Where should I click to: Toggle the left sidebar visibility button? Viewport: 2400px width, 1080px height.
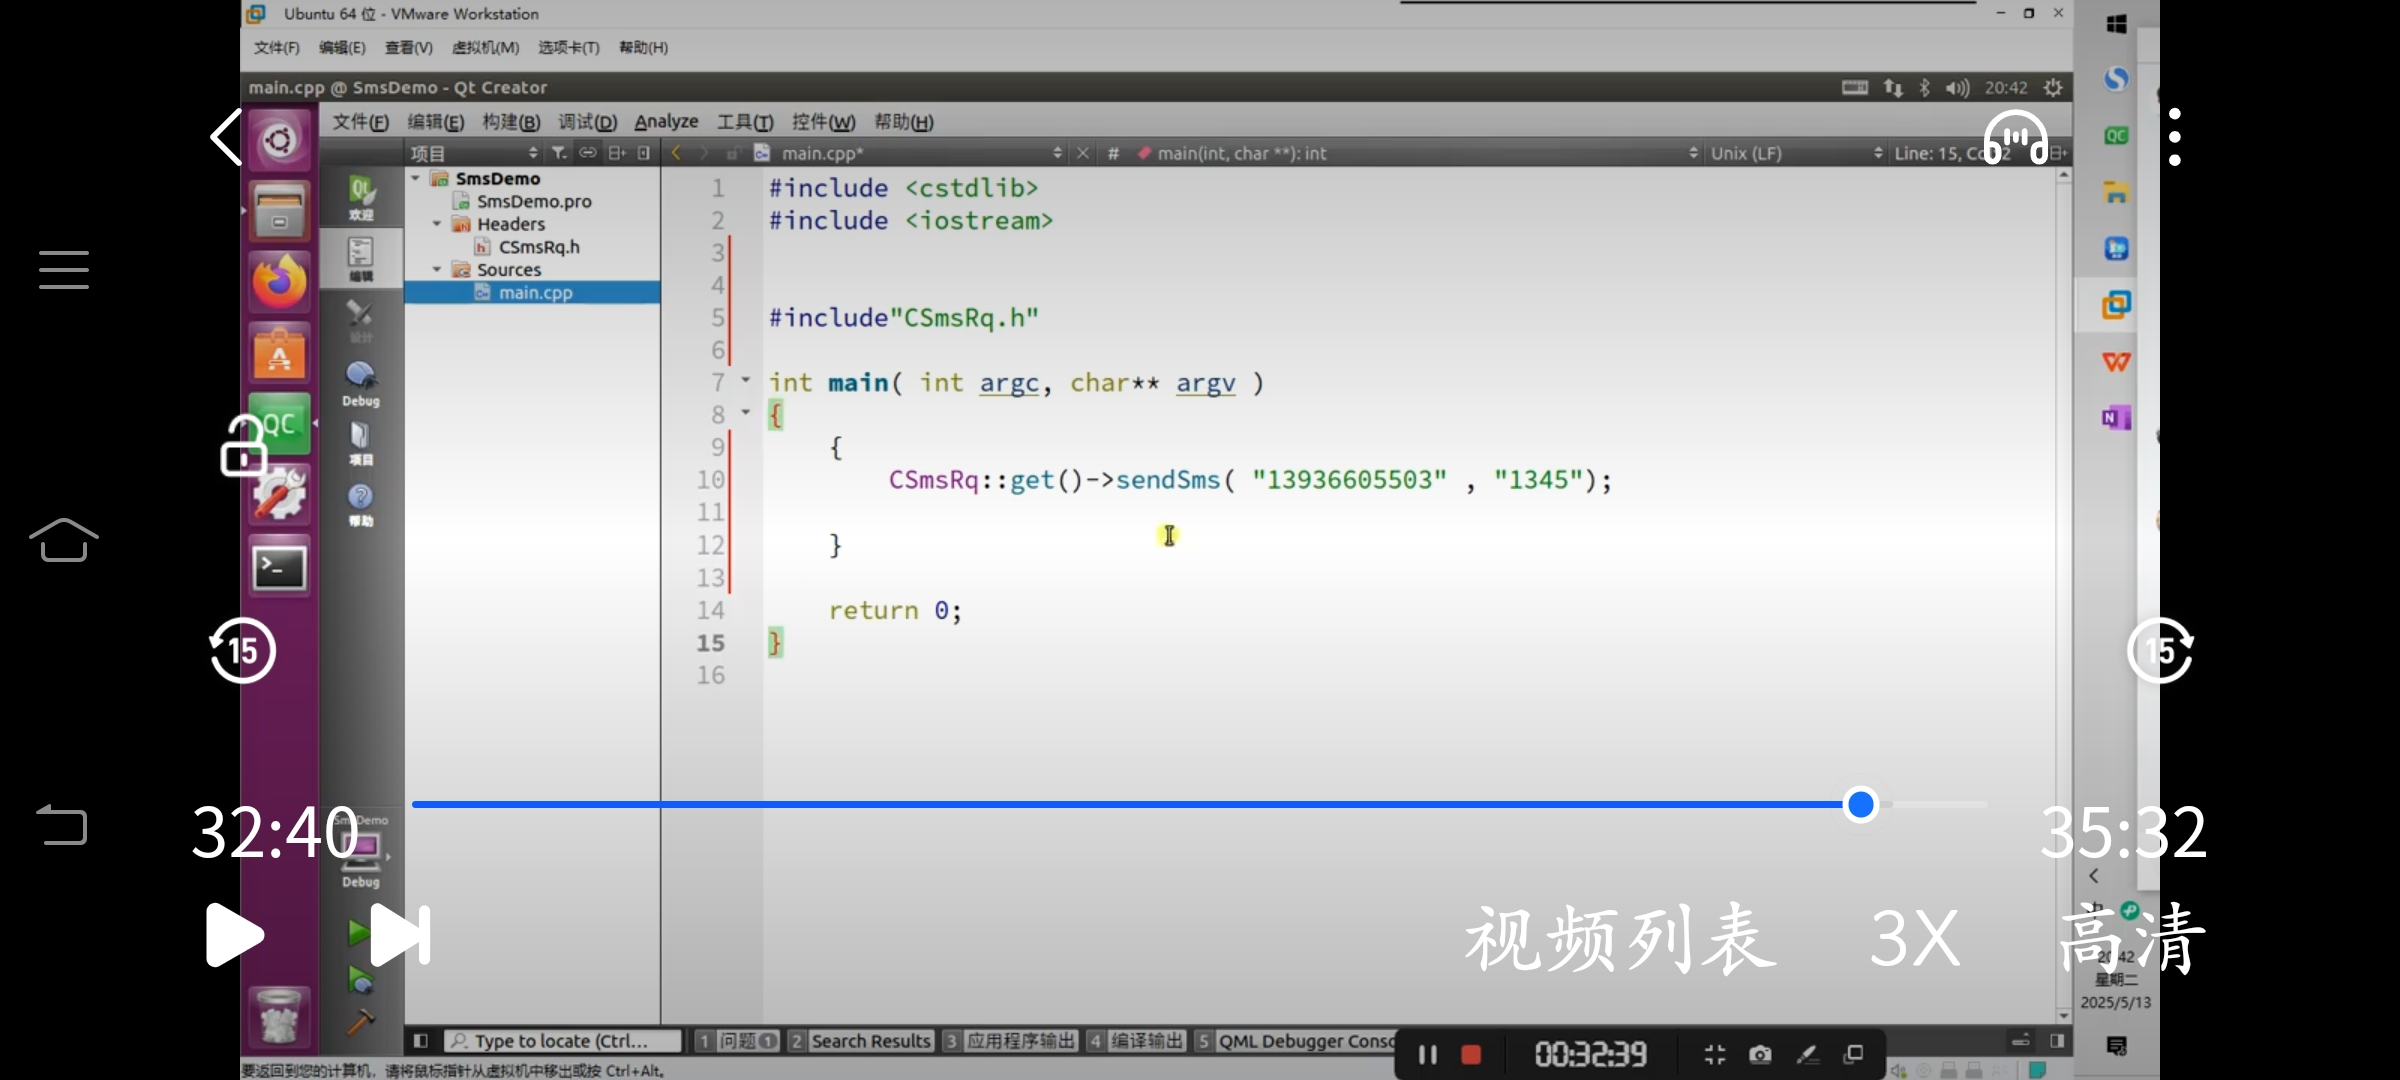coord(421,1041)
